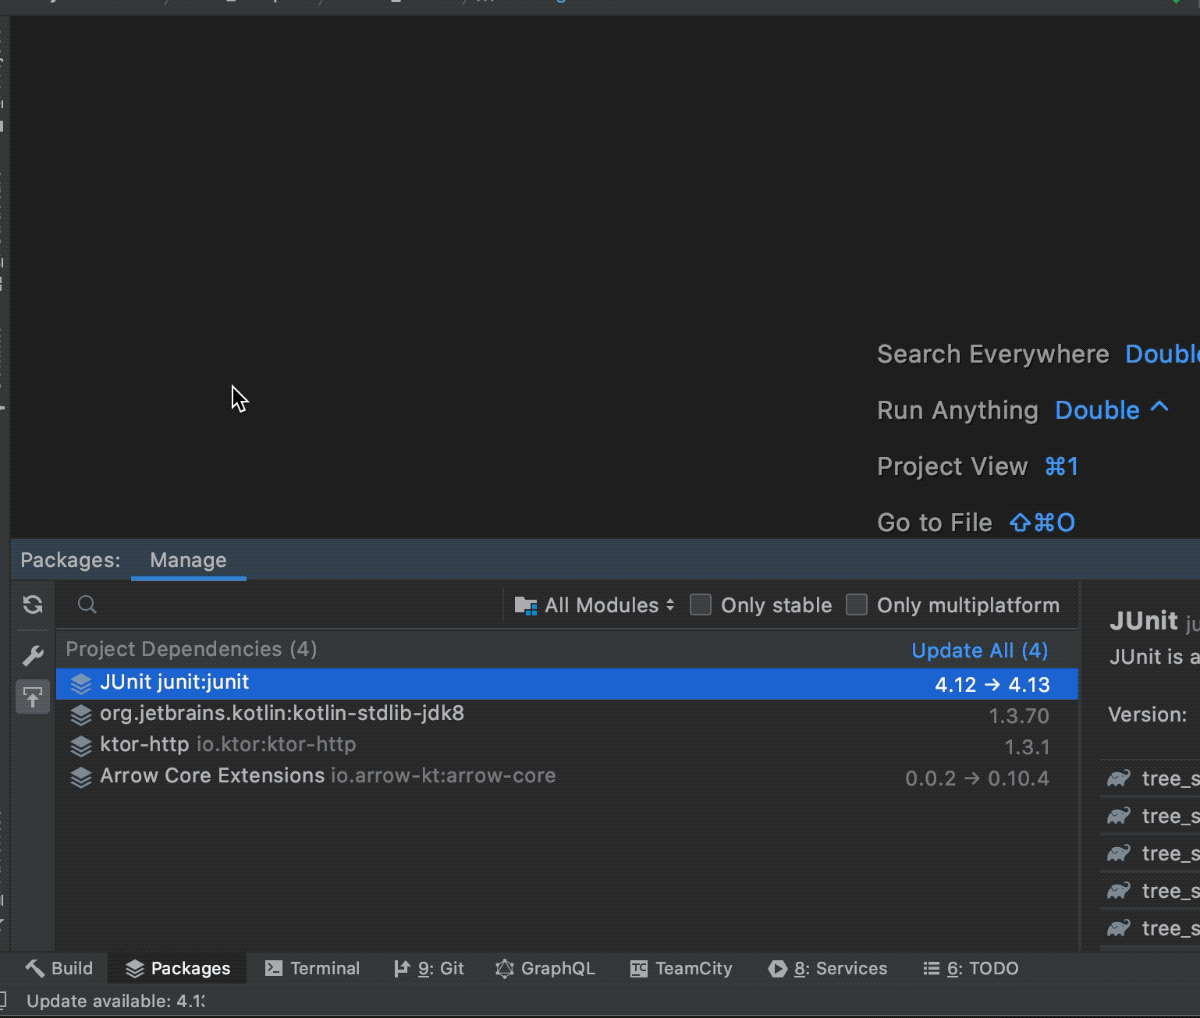
Task: Click the Update available status message
Action: [x=115, y=1000]
